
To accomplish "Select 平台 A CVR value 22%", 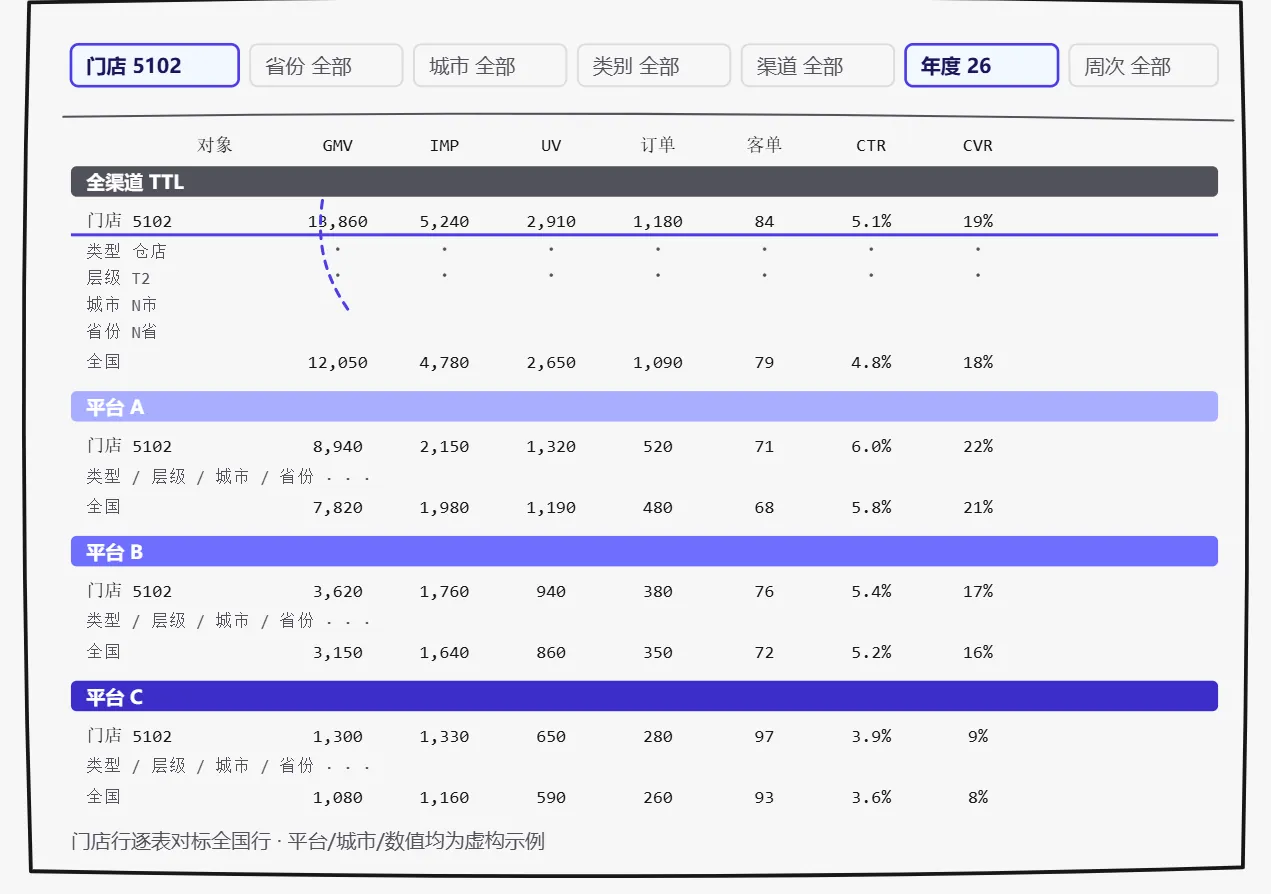I will tap(978, 447).
